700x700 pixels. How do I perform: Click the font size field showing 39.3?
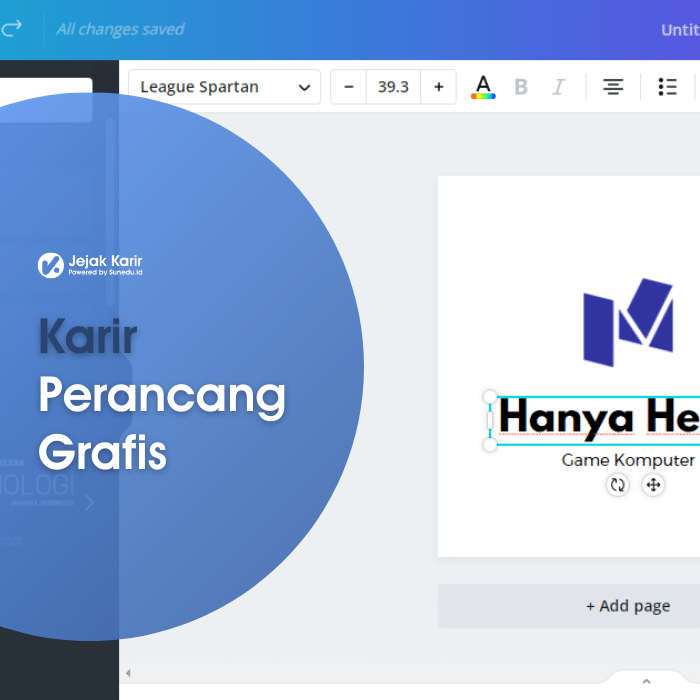(393, 87)
